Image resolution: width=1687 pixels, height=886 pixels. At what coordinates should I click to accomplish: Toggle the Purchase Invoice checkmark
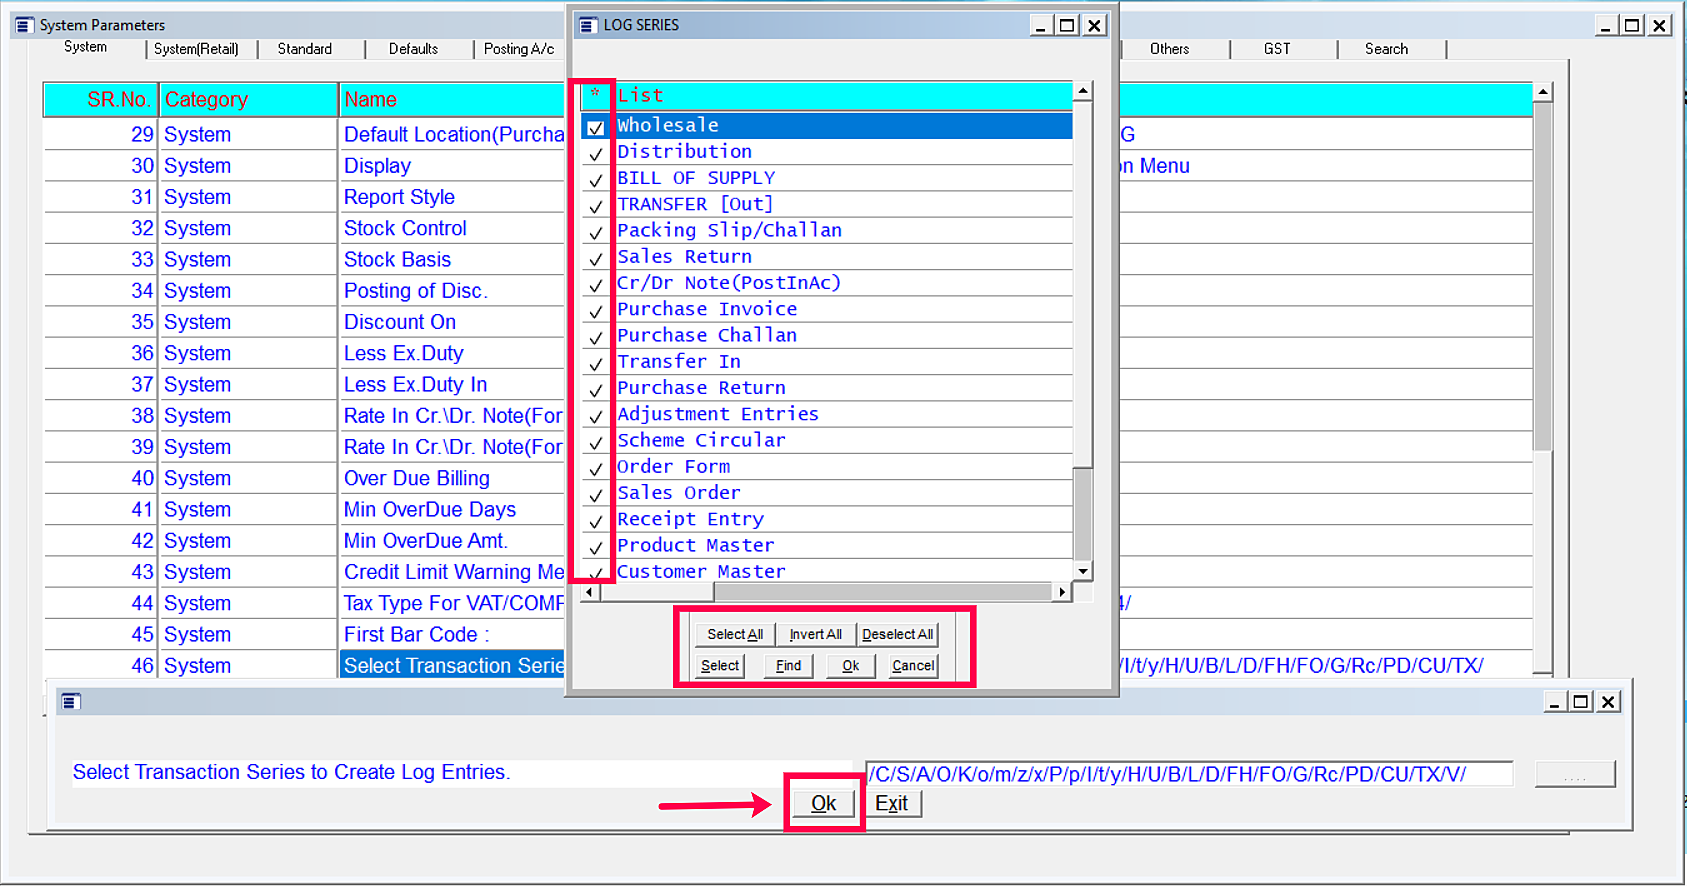(x=595, y=311)
